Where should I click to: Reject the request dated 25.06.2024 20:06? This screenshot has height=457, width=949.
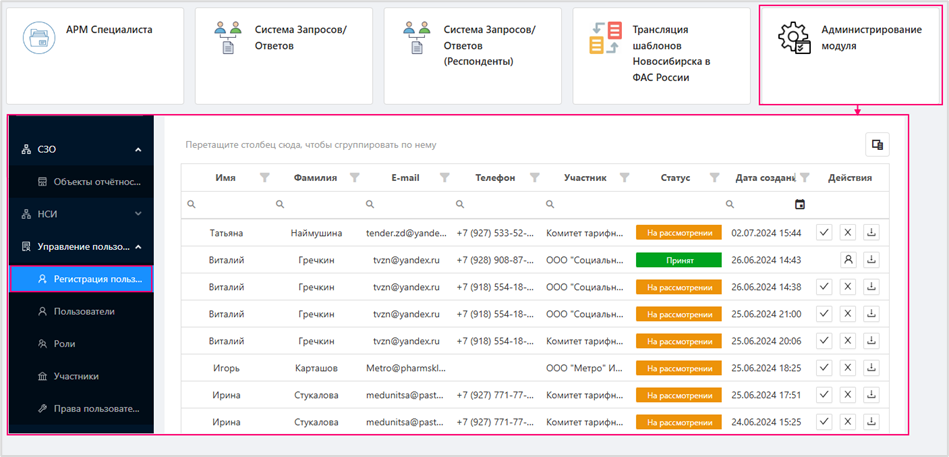coord(848,340)
